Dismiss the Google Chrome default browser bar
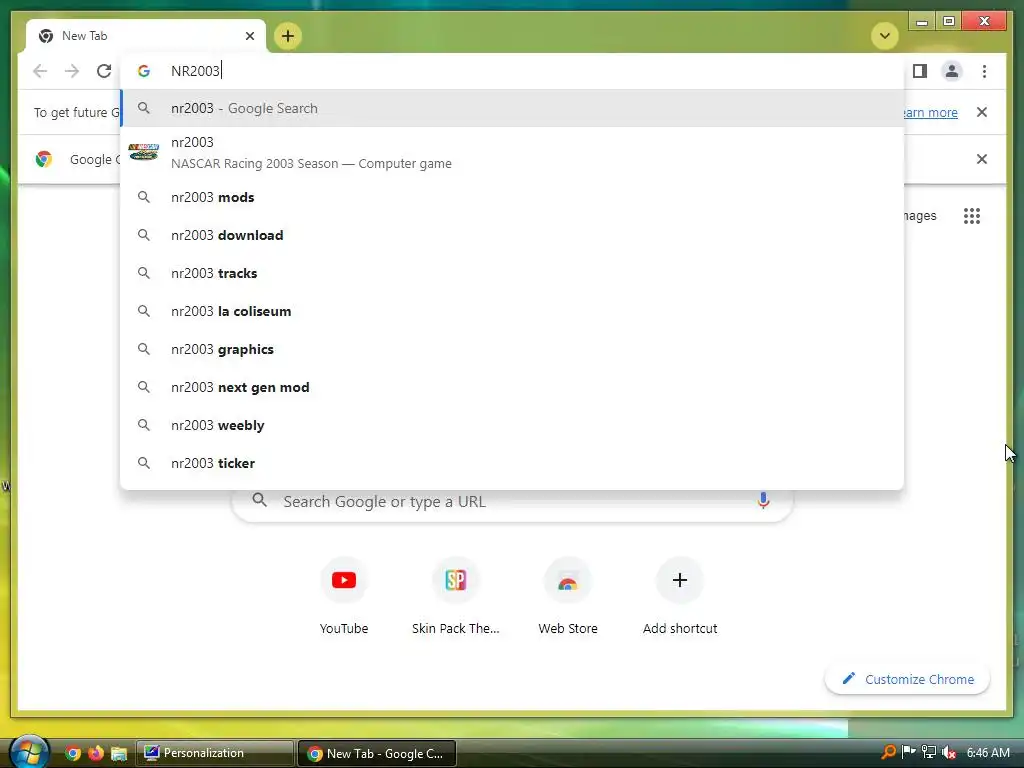The image size is (1024, 768). [982, 159]
